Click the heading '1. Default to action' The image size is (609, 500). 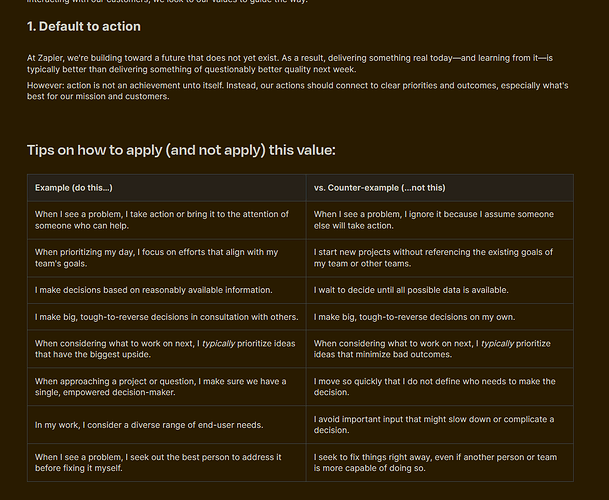(84, 26)
